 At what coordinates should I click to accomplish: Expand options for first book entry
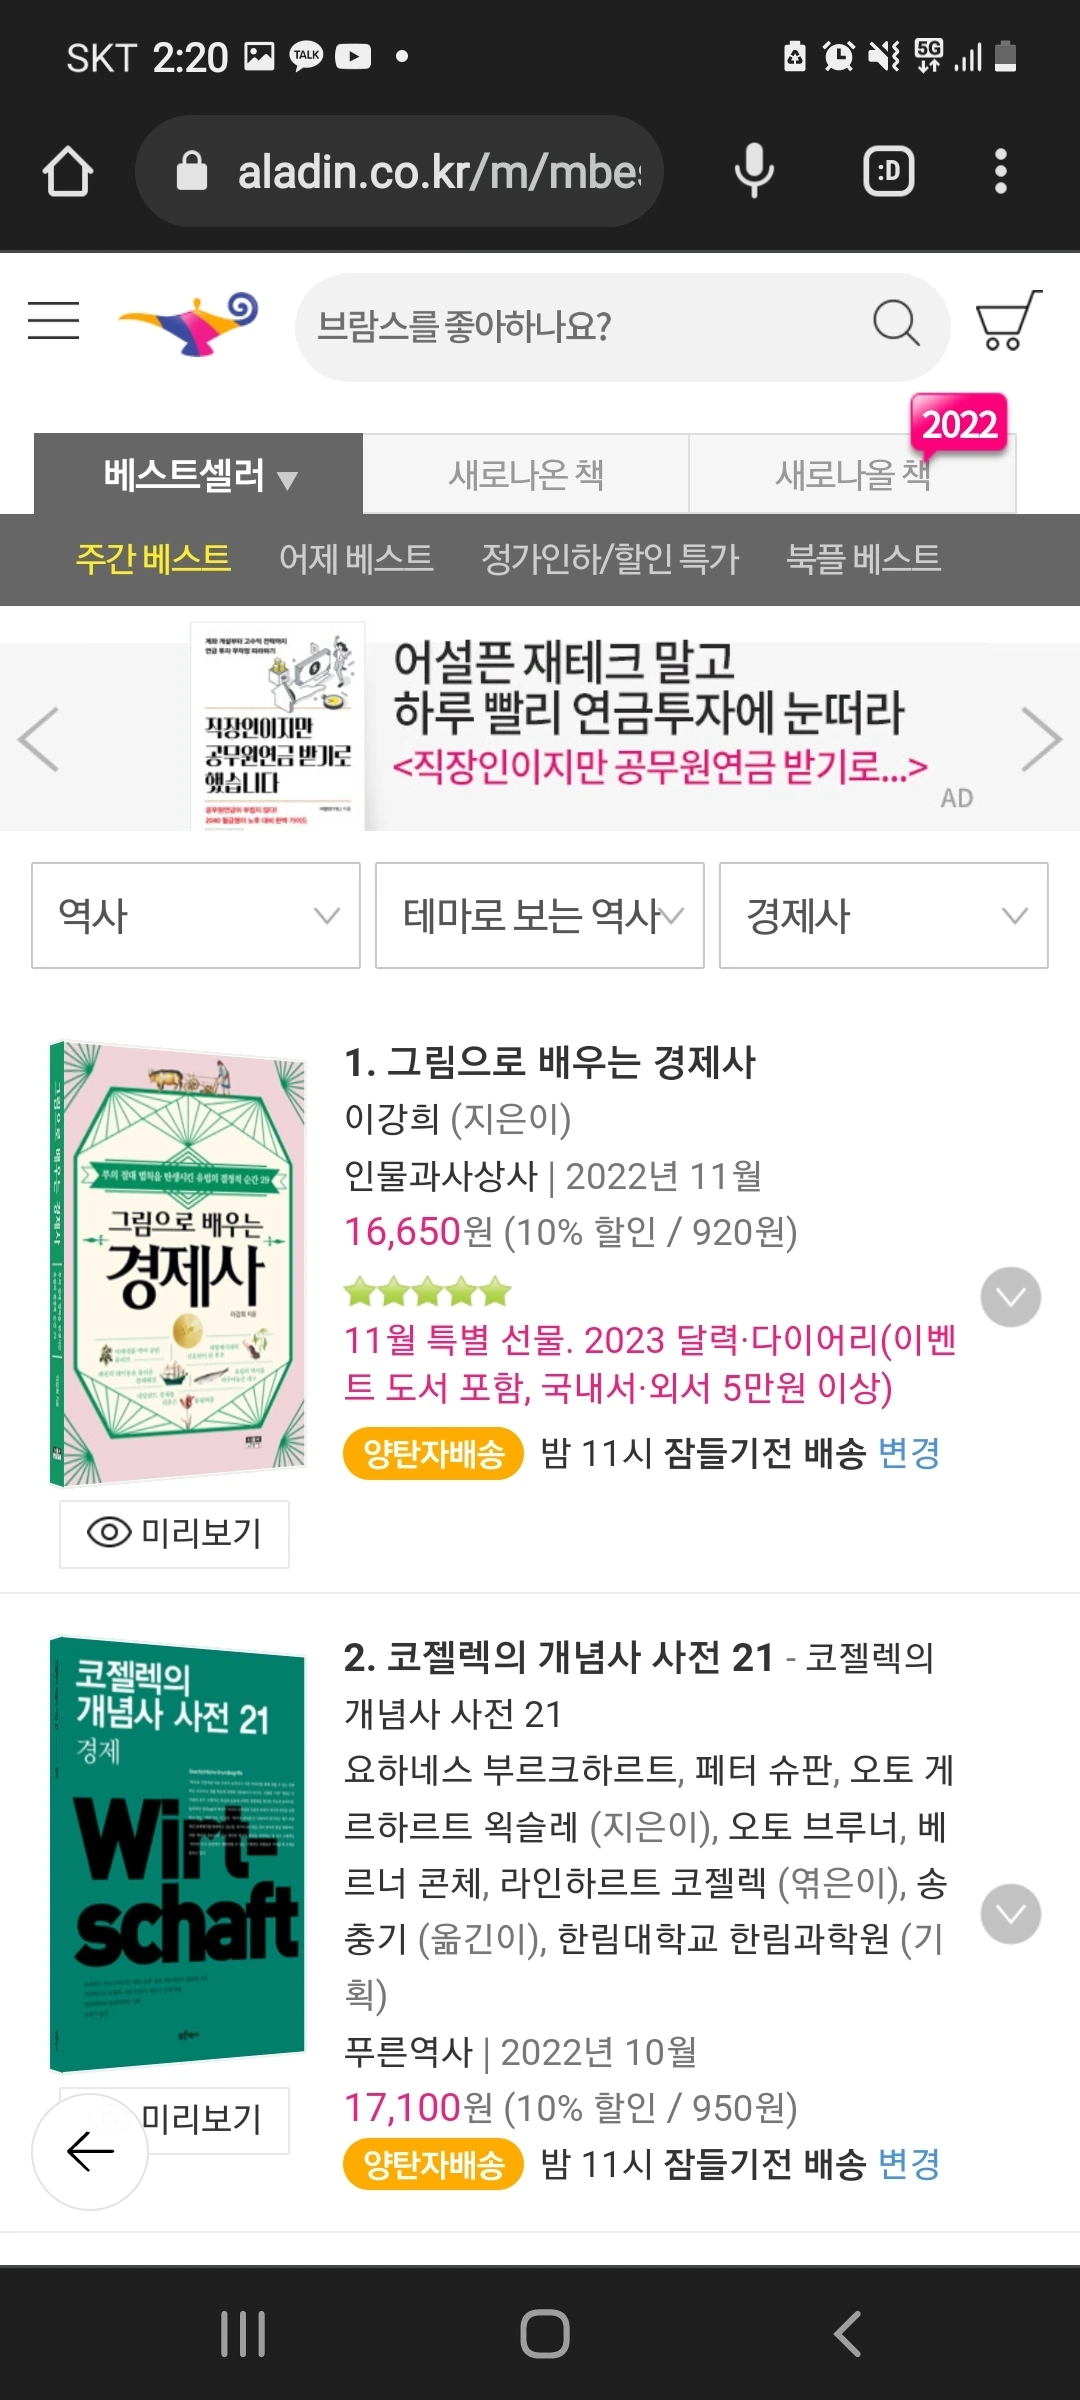pyautogui.click(x=1011, y=1297)
